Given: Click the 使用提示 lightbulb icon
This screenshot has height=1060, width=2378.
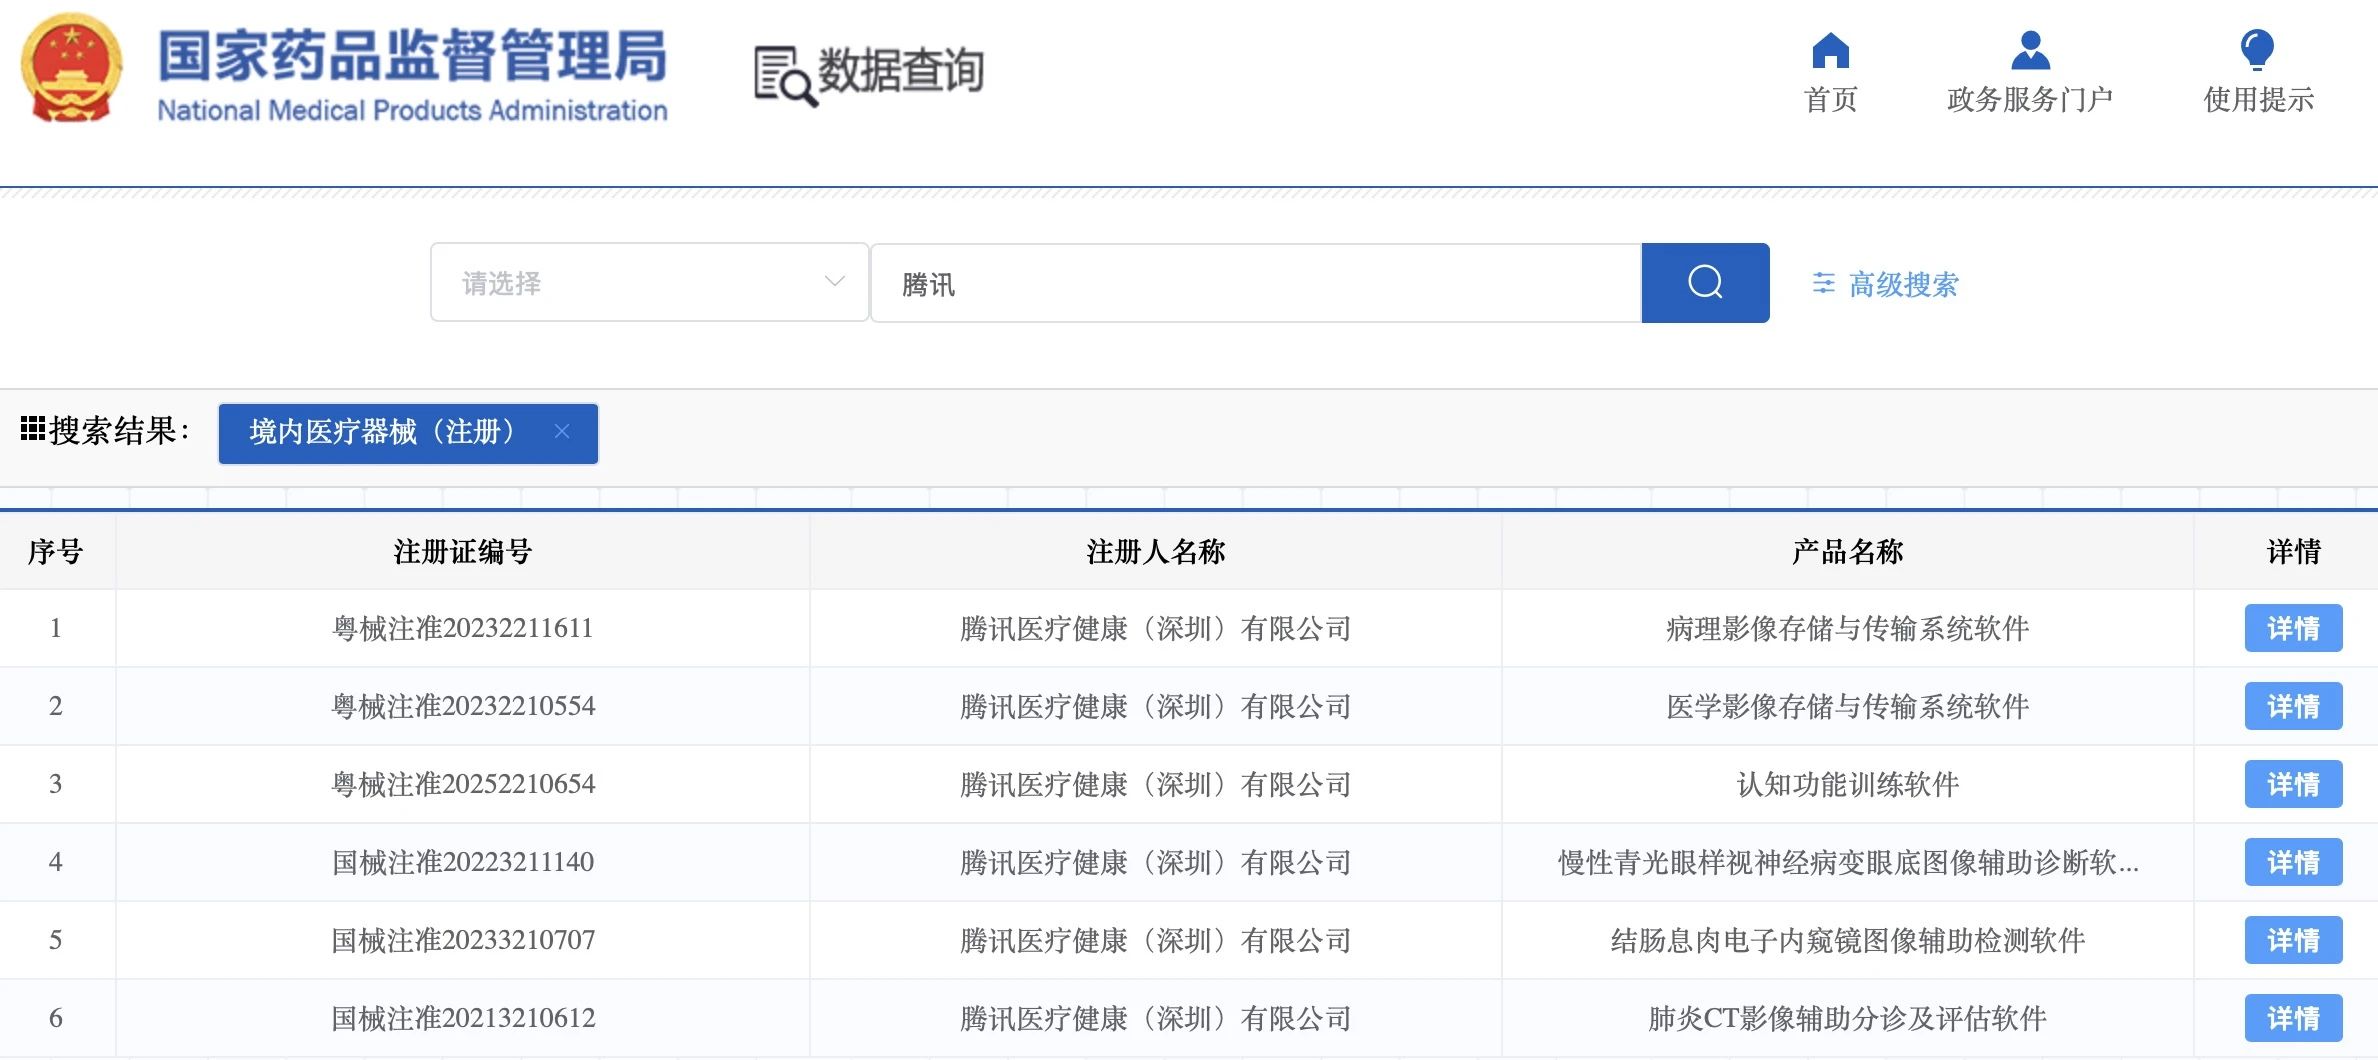Looking at the screenshot, I should 2255,47.
